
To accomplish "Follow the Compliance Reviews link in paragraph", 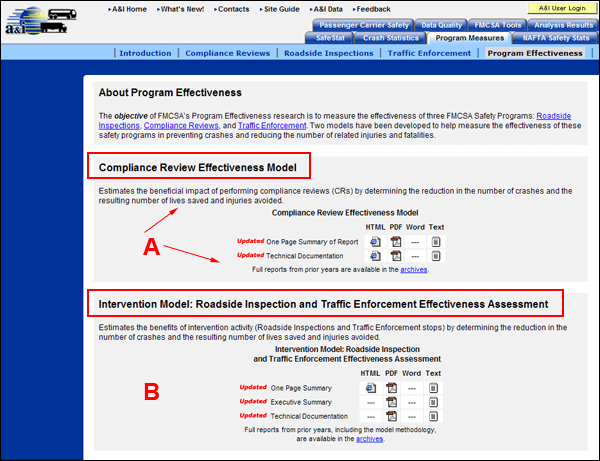I will tap(181, 125).
